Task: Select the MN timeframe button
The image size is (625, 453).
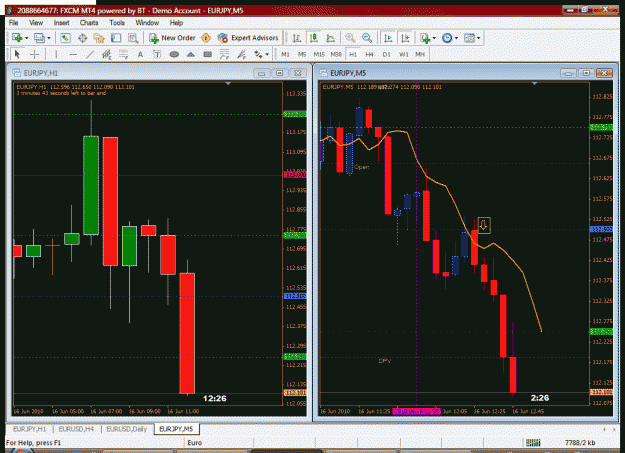Action: pyautogui.click(x=420, y=54)
